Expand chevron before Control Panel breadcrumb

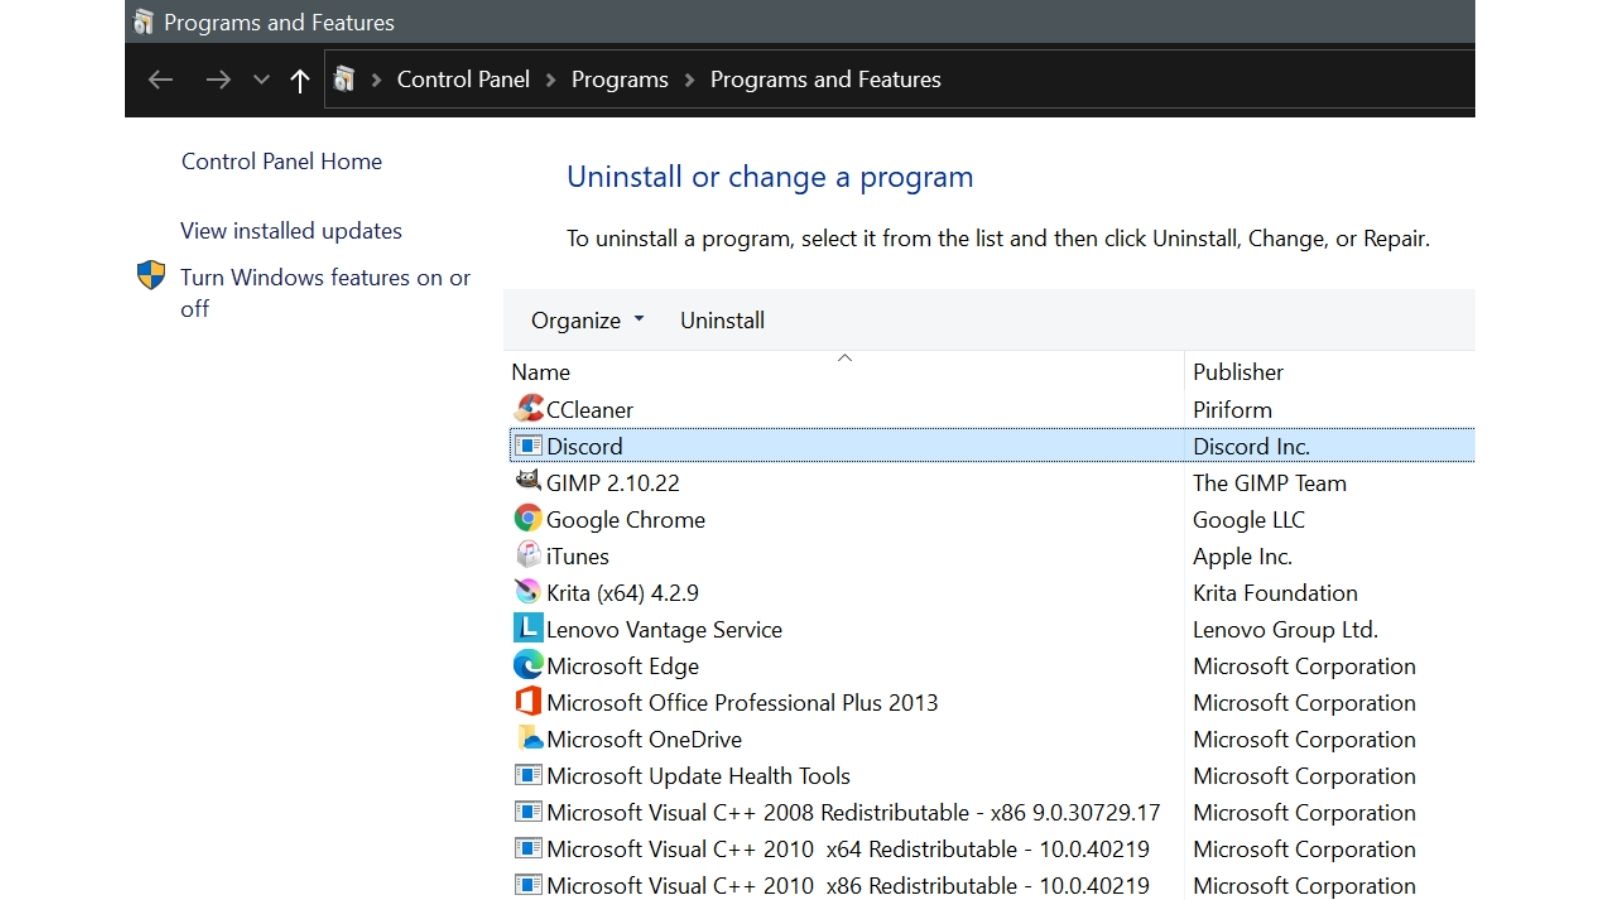coord(376,80)
